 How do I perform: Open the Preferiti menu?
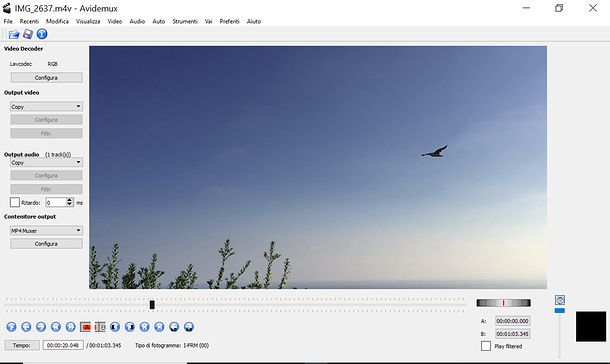(x=230, y=21)
